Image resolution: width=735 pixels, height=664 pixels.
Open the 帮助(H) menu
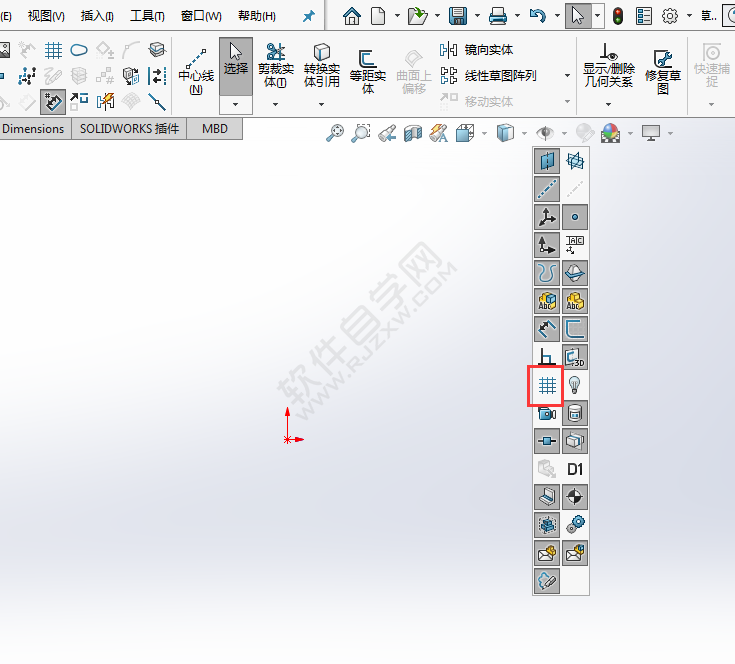257,16
